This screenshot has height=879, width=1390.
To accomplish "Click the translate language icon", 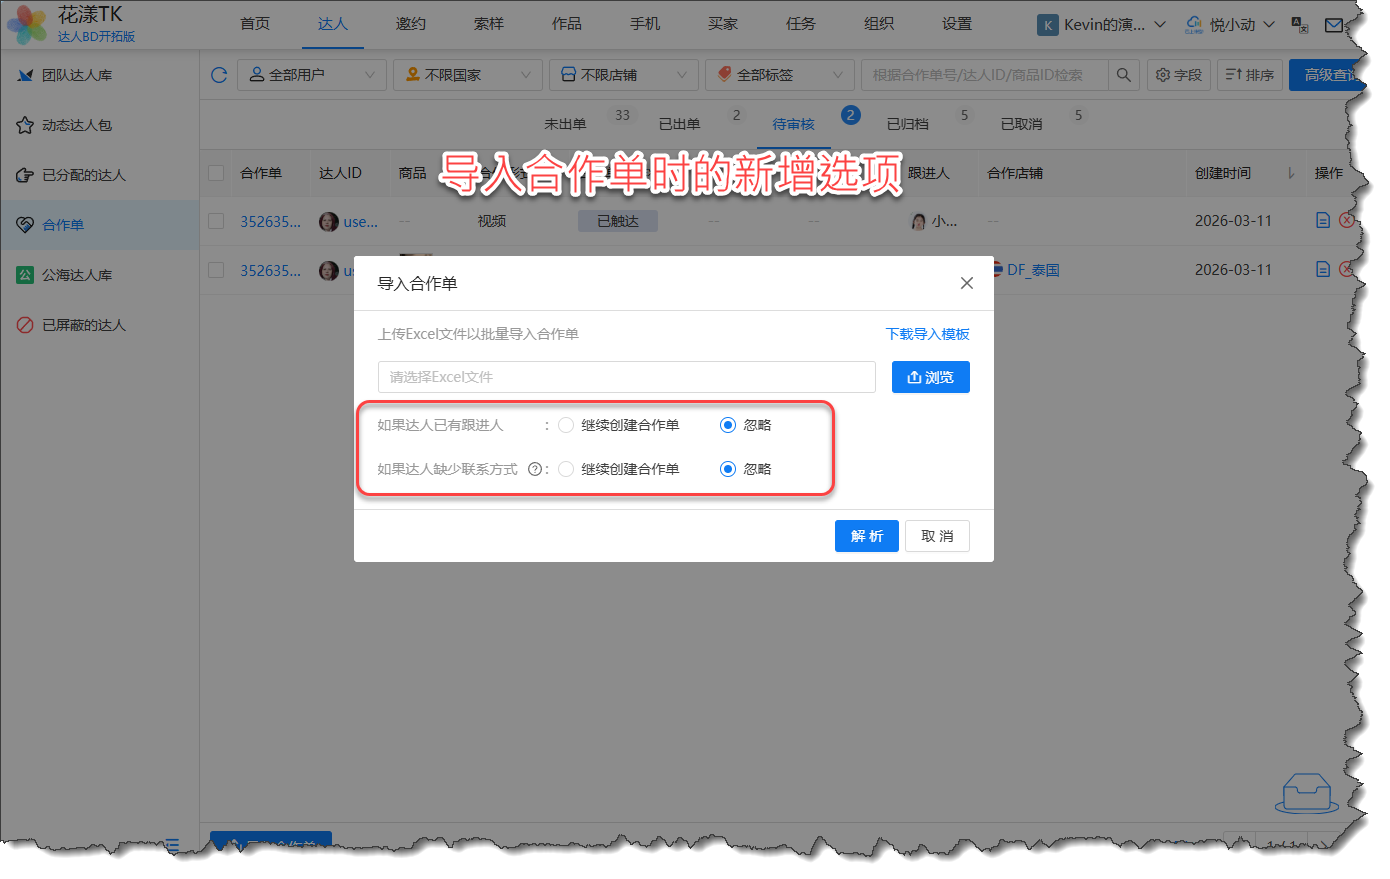I will point(1300,25).
